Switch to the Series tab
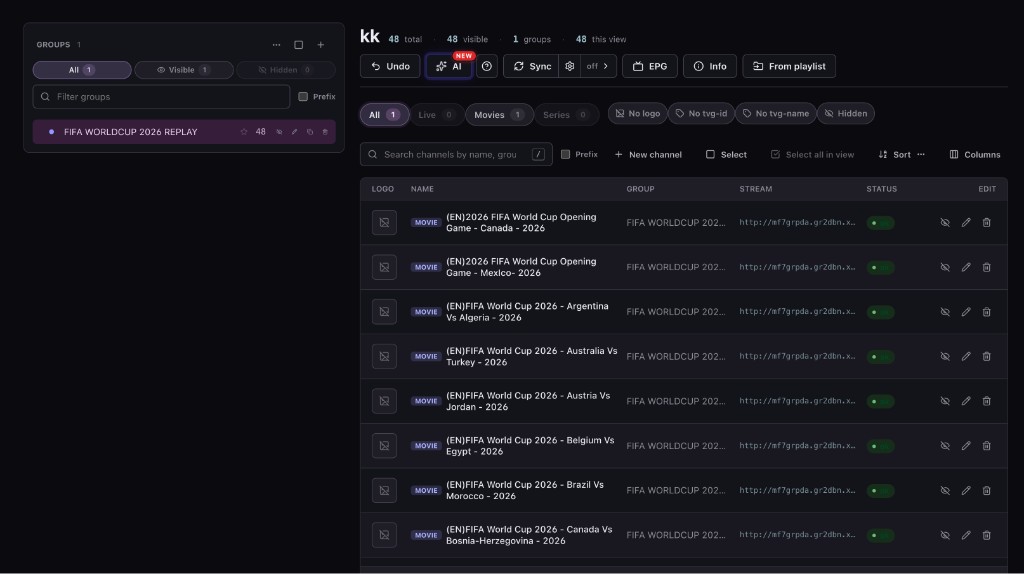Viewport: 1024px width, 574px height. 566,114
